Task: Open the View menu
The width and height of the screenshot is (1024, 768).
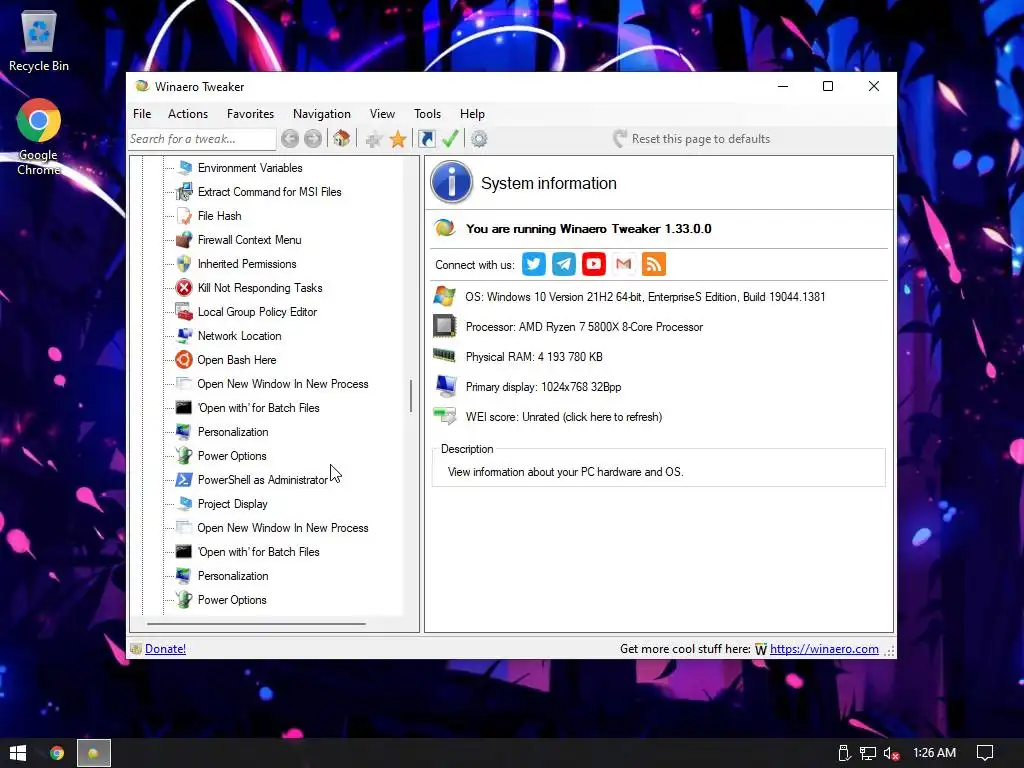Action: [x=382, y=114]
